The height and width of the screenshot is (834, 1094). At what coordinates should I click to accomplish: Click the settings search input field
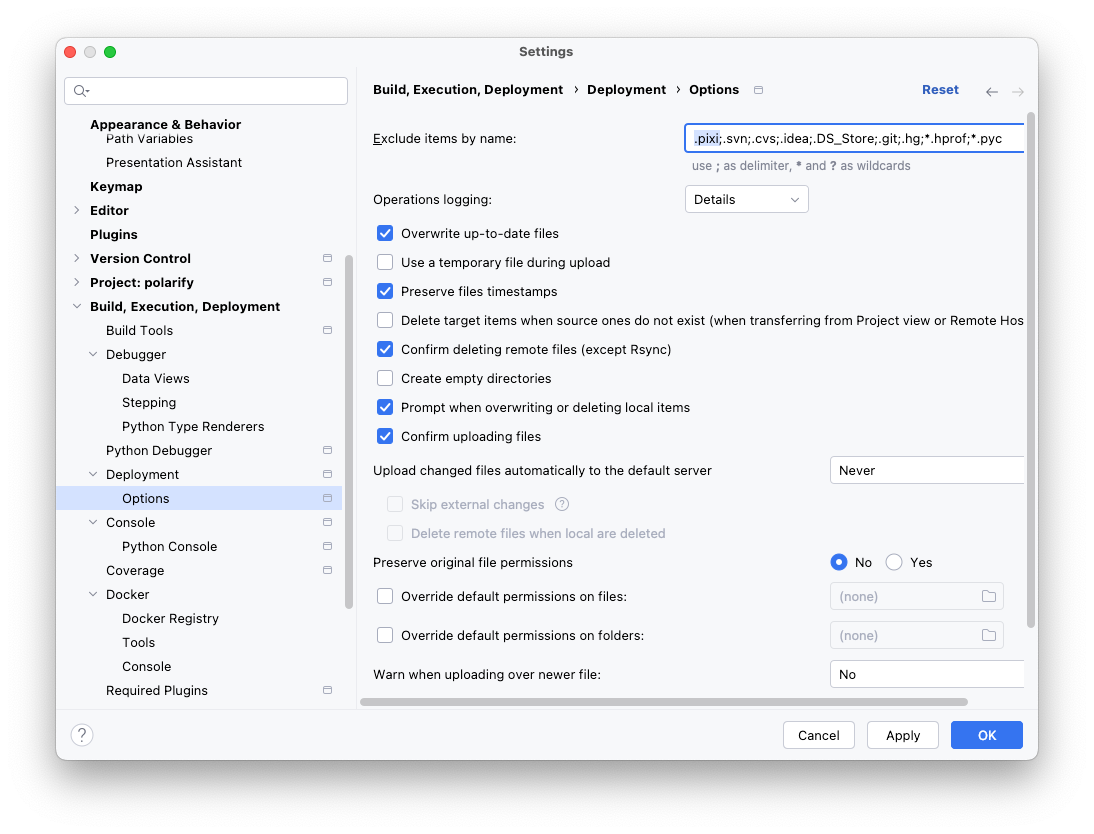pyautogui.click(x=206, y=91)
